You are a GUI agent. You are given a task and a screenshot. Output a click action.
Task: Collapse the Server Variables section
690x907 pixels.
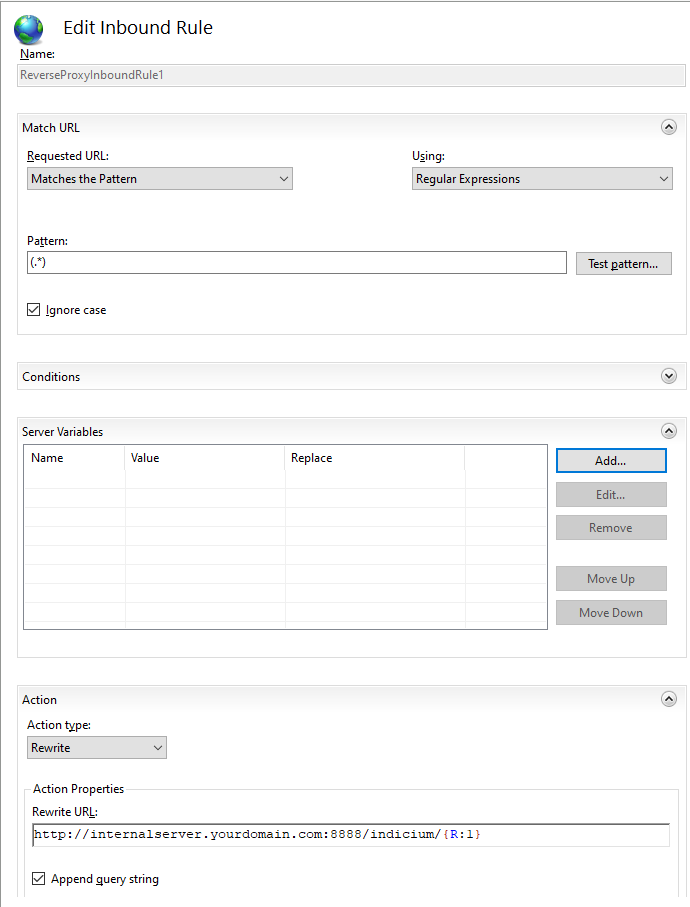(669, 431)
